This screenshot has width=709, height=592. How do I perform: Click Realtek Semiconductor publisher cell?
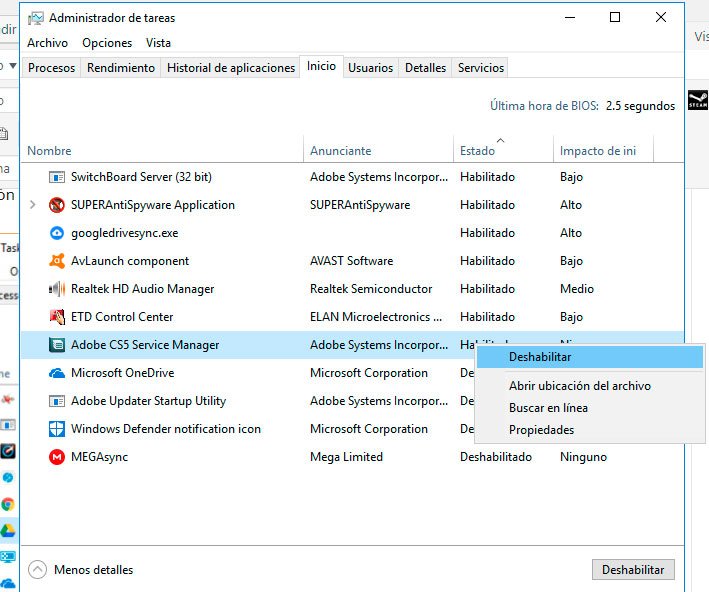click(x=371, y=289)
